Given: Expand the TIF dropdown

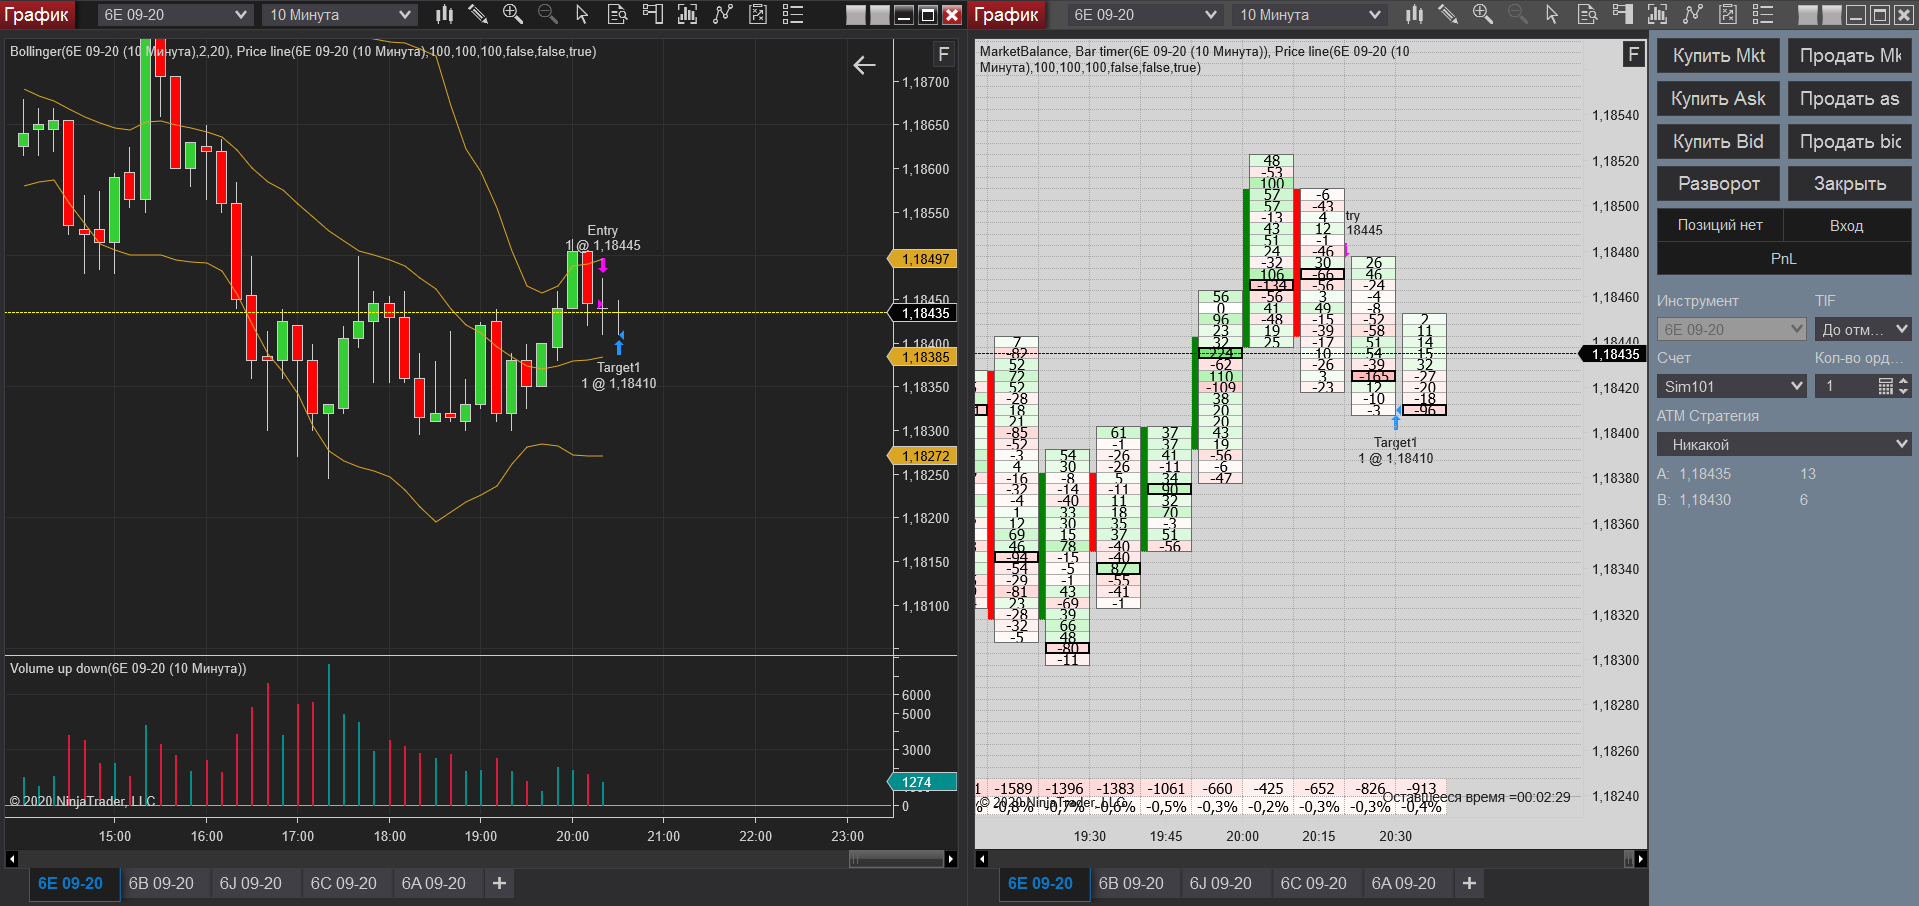Looking at the screenshot, I should tap(1863, 329).
